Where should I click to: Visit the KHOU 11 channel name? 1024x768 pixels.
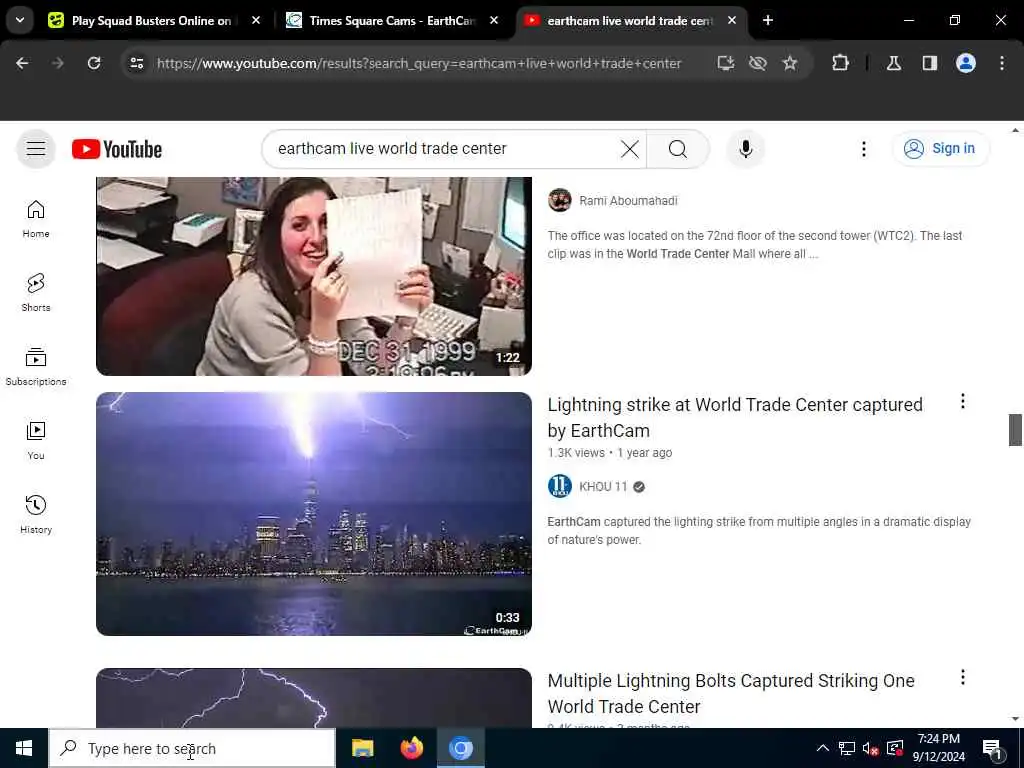pyautogui.click(x=603, y=487)
